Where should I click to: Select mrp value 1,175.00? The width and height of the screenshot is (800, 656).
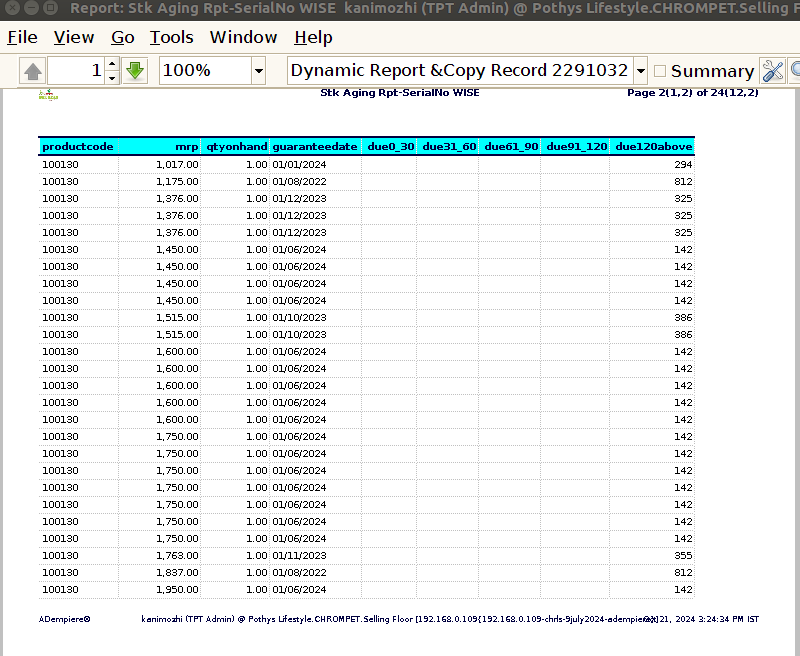[177, 182]
